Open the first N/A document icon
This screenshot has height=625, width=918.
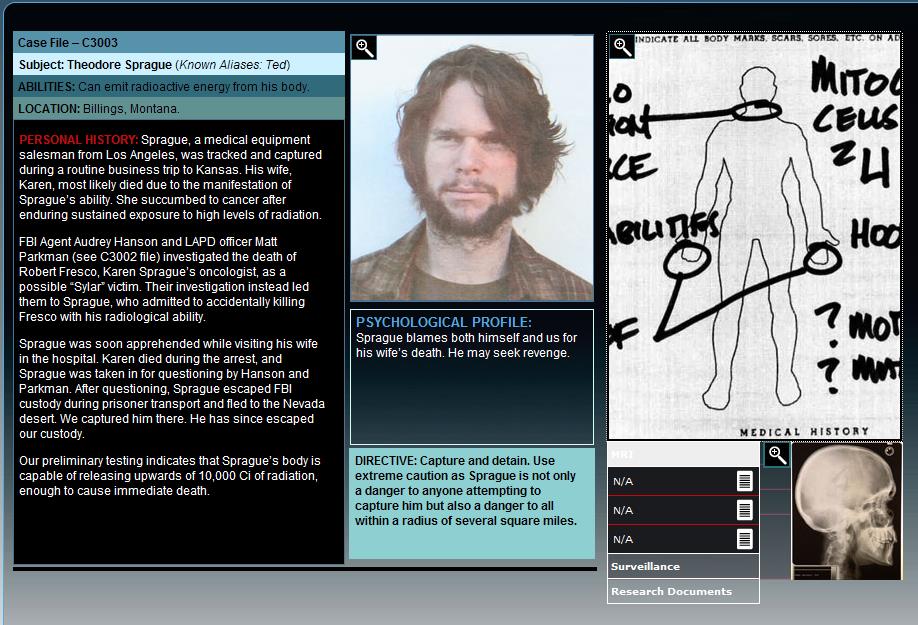tap(744, 482)
